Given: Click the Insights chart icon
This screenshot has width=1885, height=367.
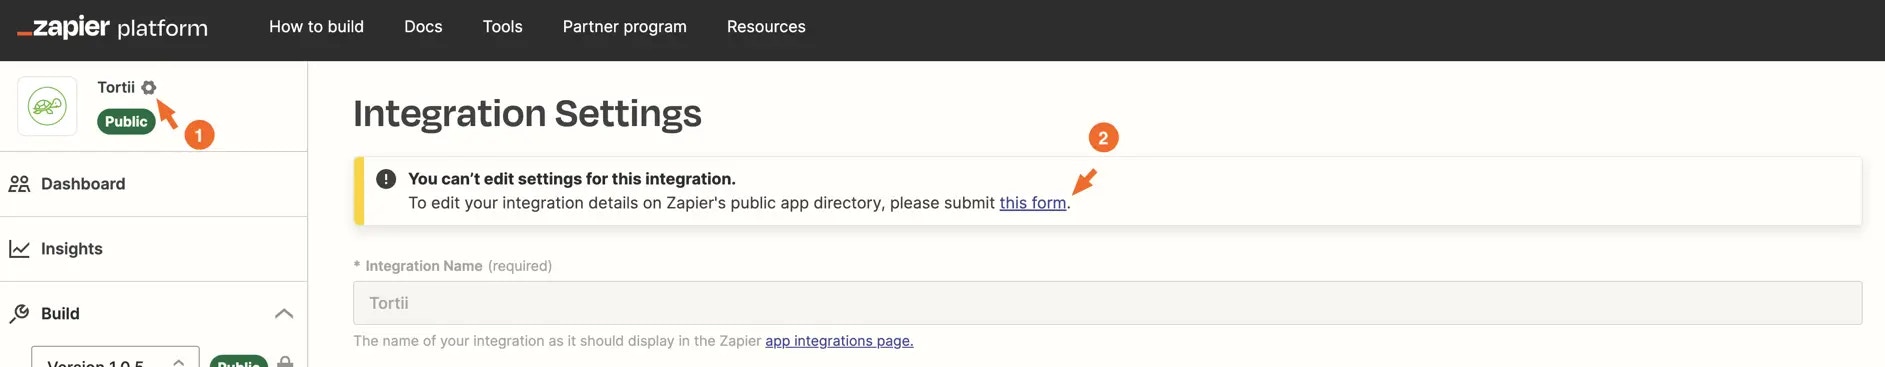Looking at the screenshot, I should point(19,249).
